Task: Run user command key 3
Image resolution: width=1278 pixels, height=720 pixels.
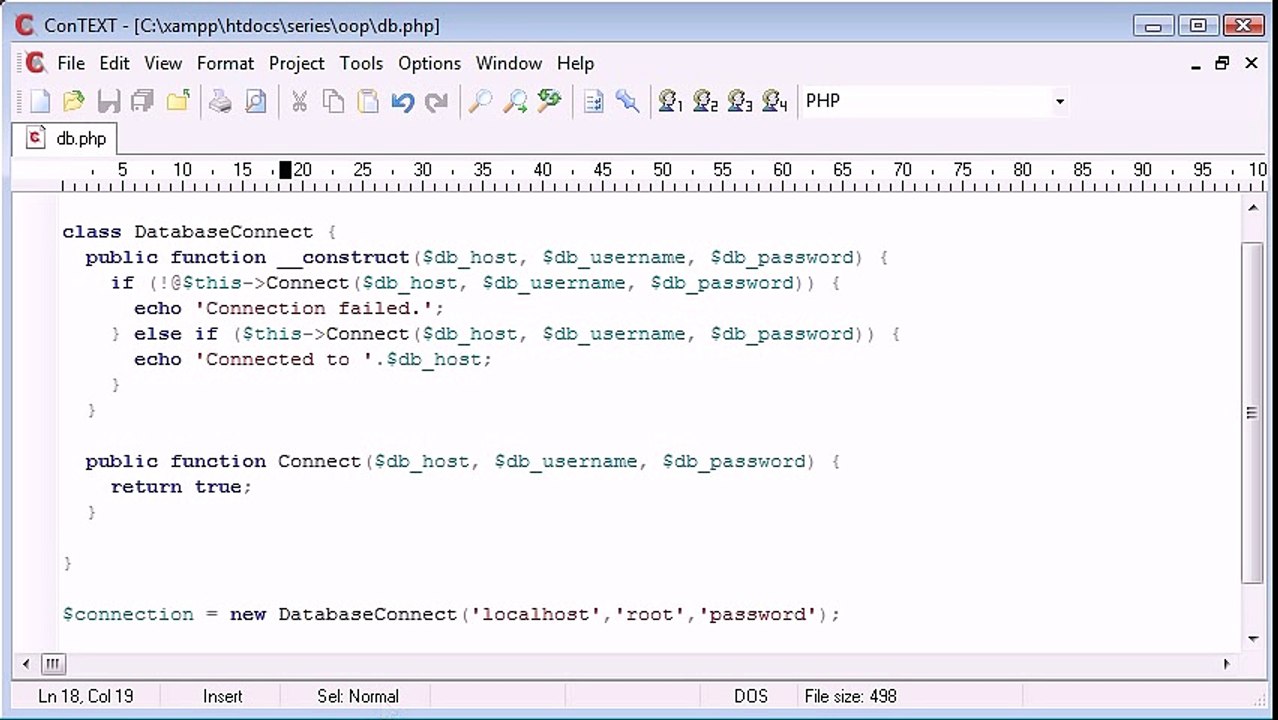Action: pos(739,101)
